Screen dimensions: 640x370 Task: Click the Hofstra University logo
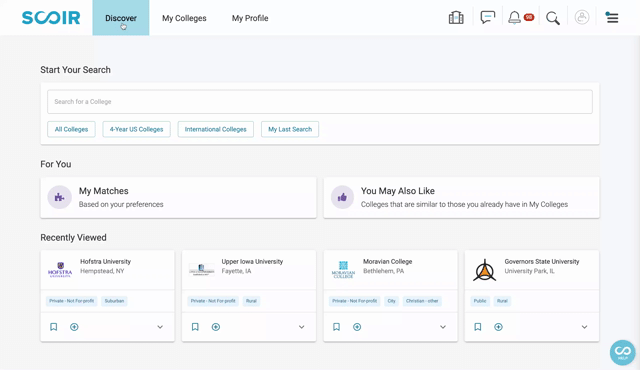(x=60, y=270)
